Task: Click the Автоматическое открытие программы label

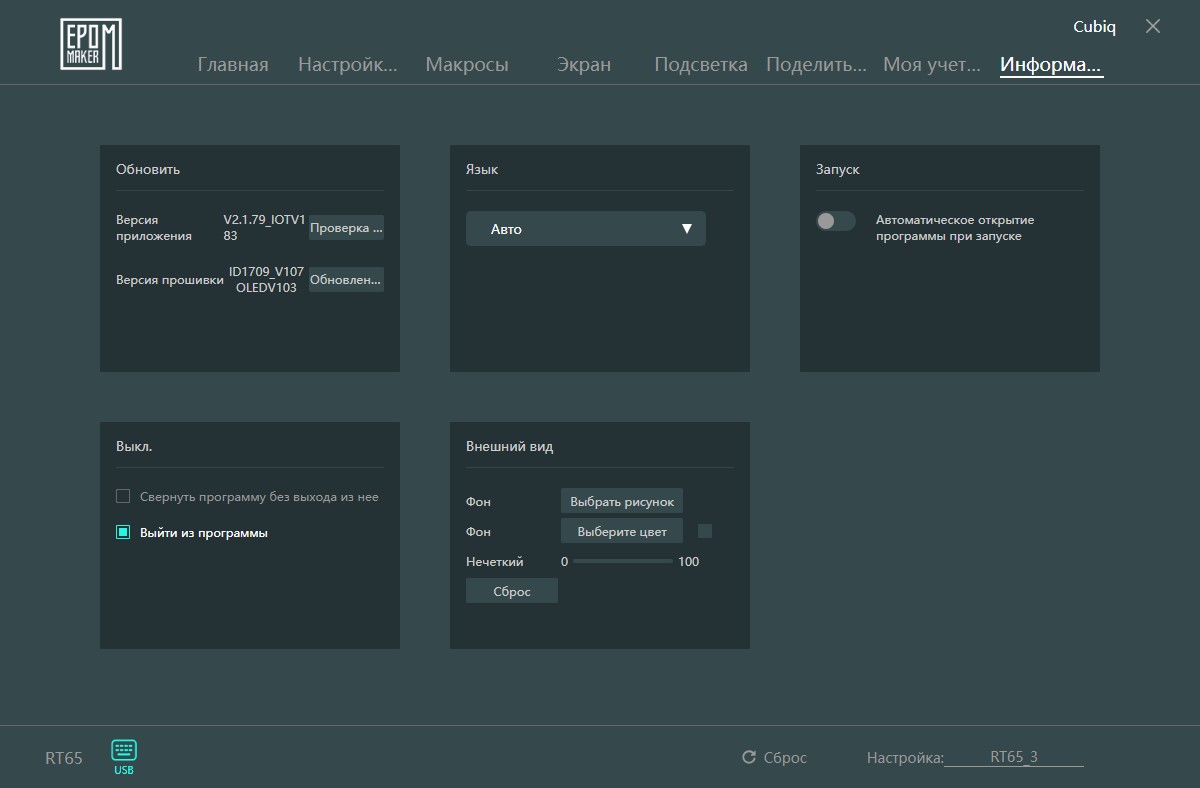Action: [955, 228]
